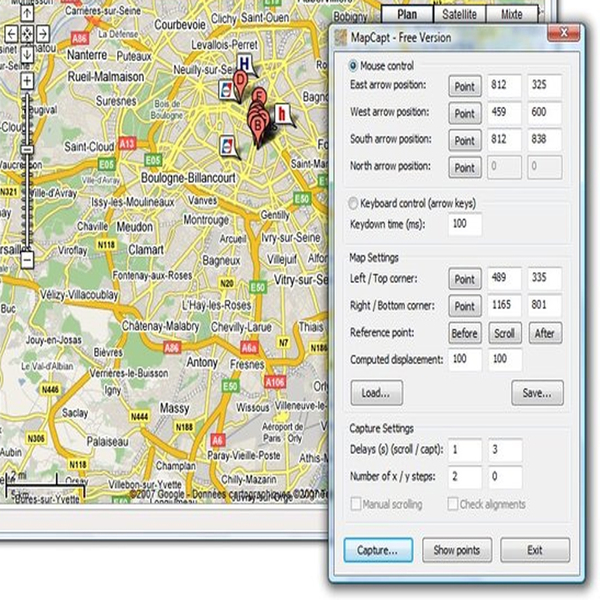The image size is (600, 600).
Task: Click Point button for South arrow position
Action: pos(465,141)
